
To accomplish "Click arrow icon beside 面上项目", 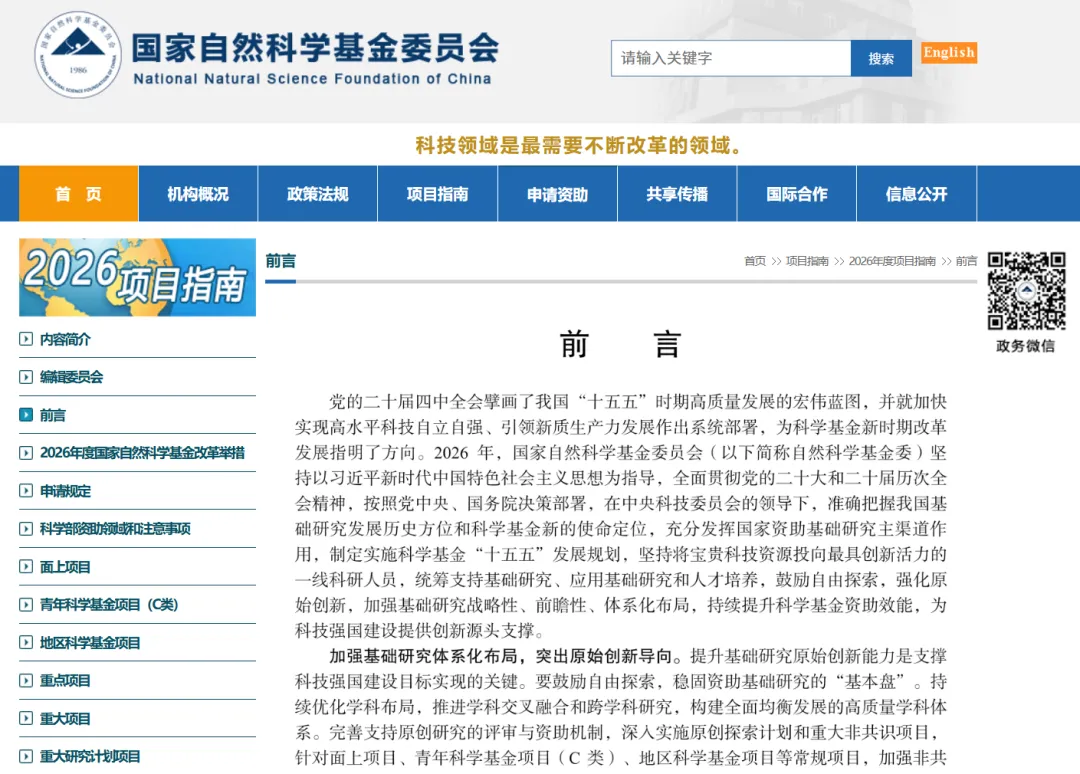I will (x=26, y=567).
